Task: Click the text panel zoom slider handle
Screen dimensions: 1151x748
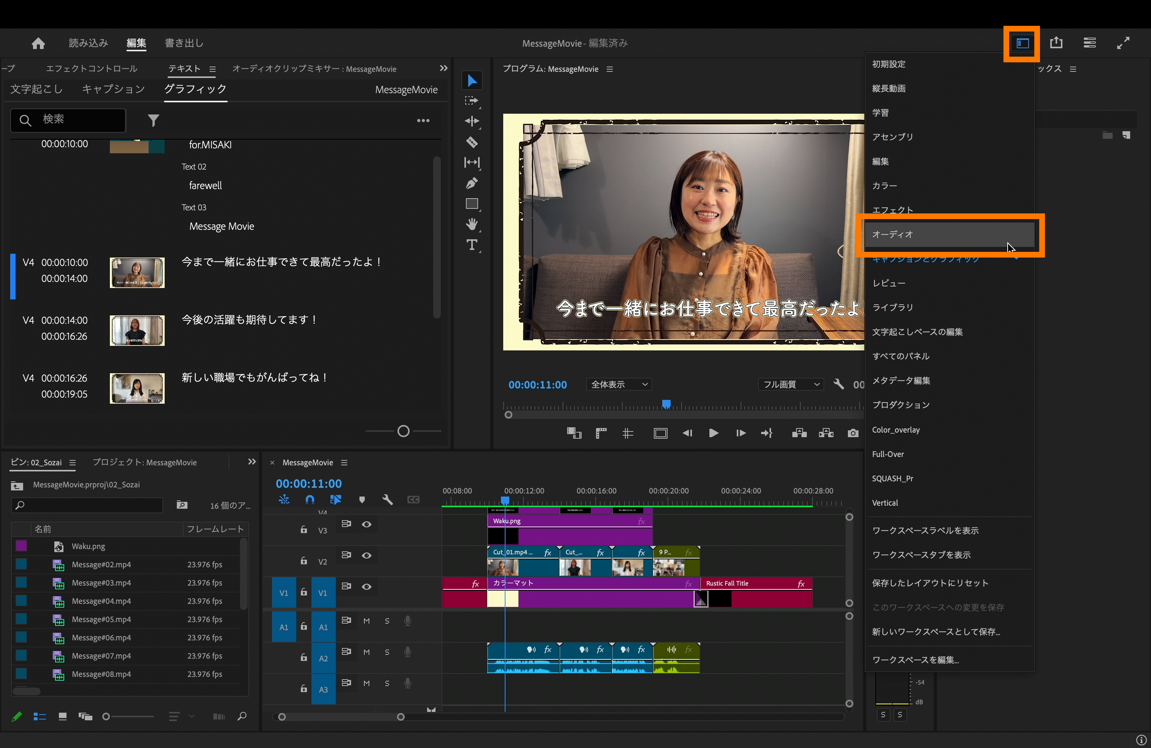Action: click(403, 431)
